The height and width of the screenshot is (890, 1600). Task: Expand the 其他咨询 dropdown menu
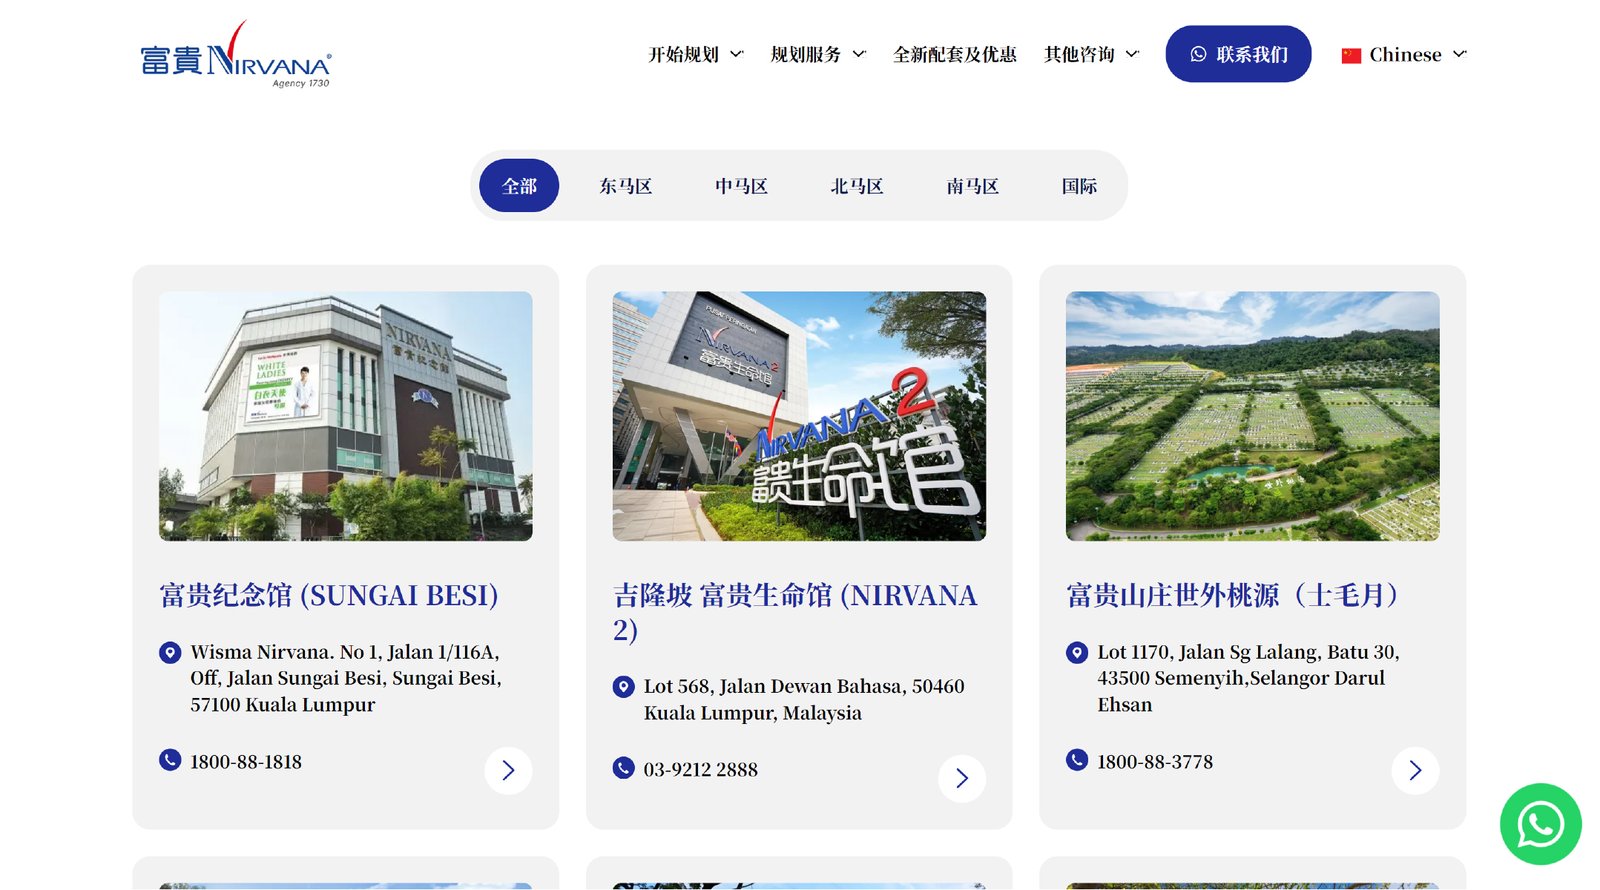pyautogui.click(x=1091, y=55)
